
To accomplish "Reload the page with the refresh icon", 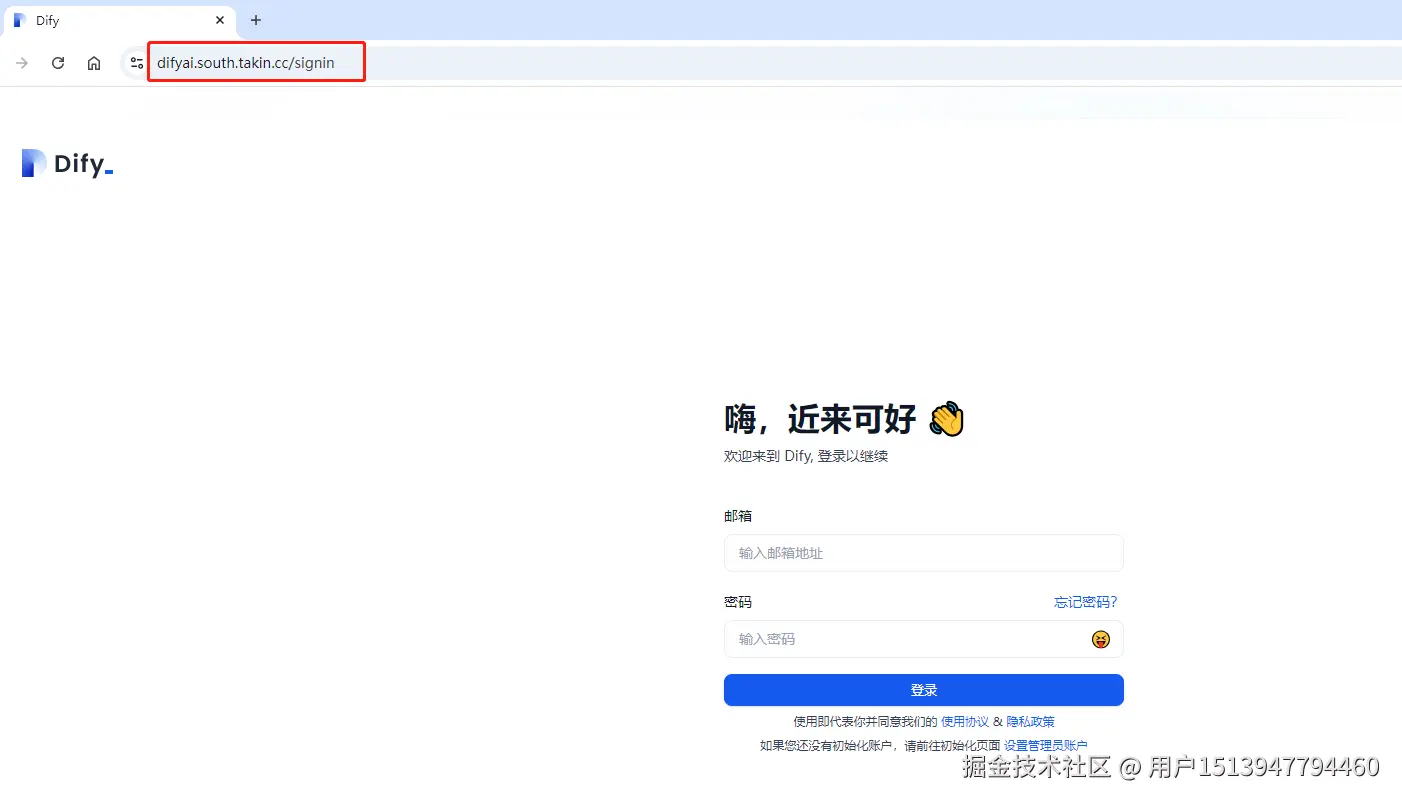I will (58, 63).
